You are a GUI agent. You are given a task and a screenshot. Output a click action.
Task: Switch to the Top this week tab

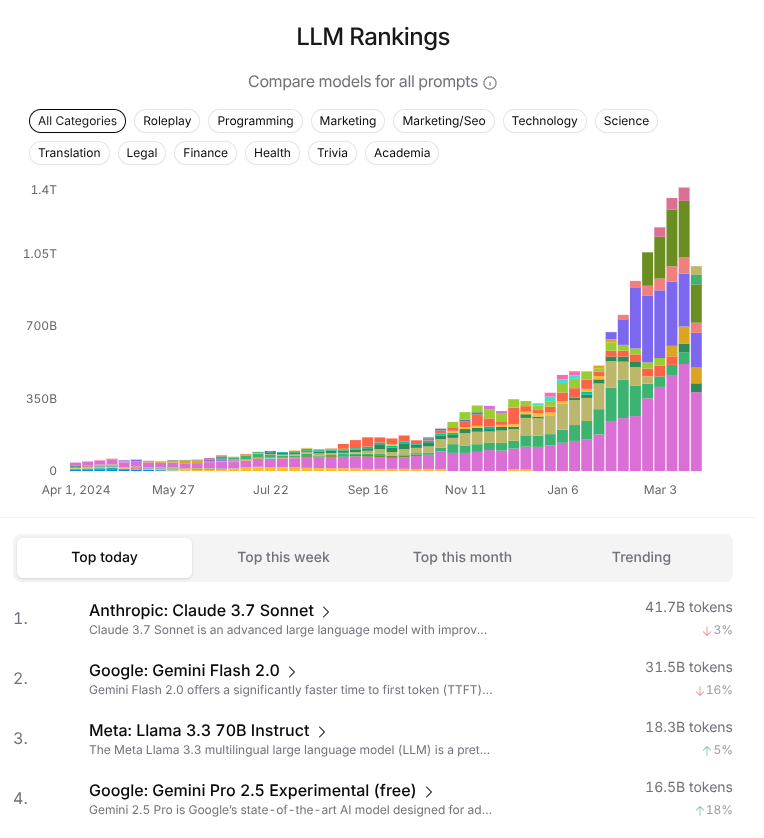(283, 557)
